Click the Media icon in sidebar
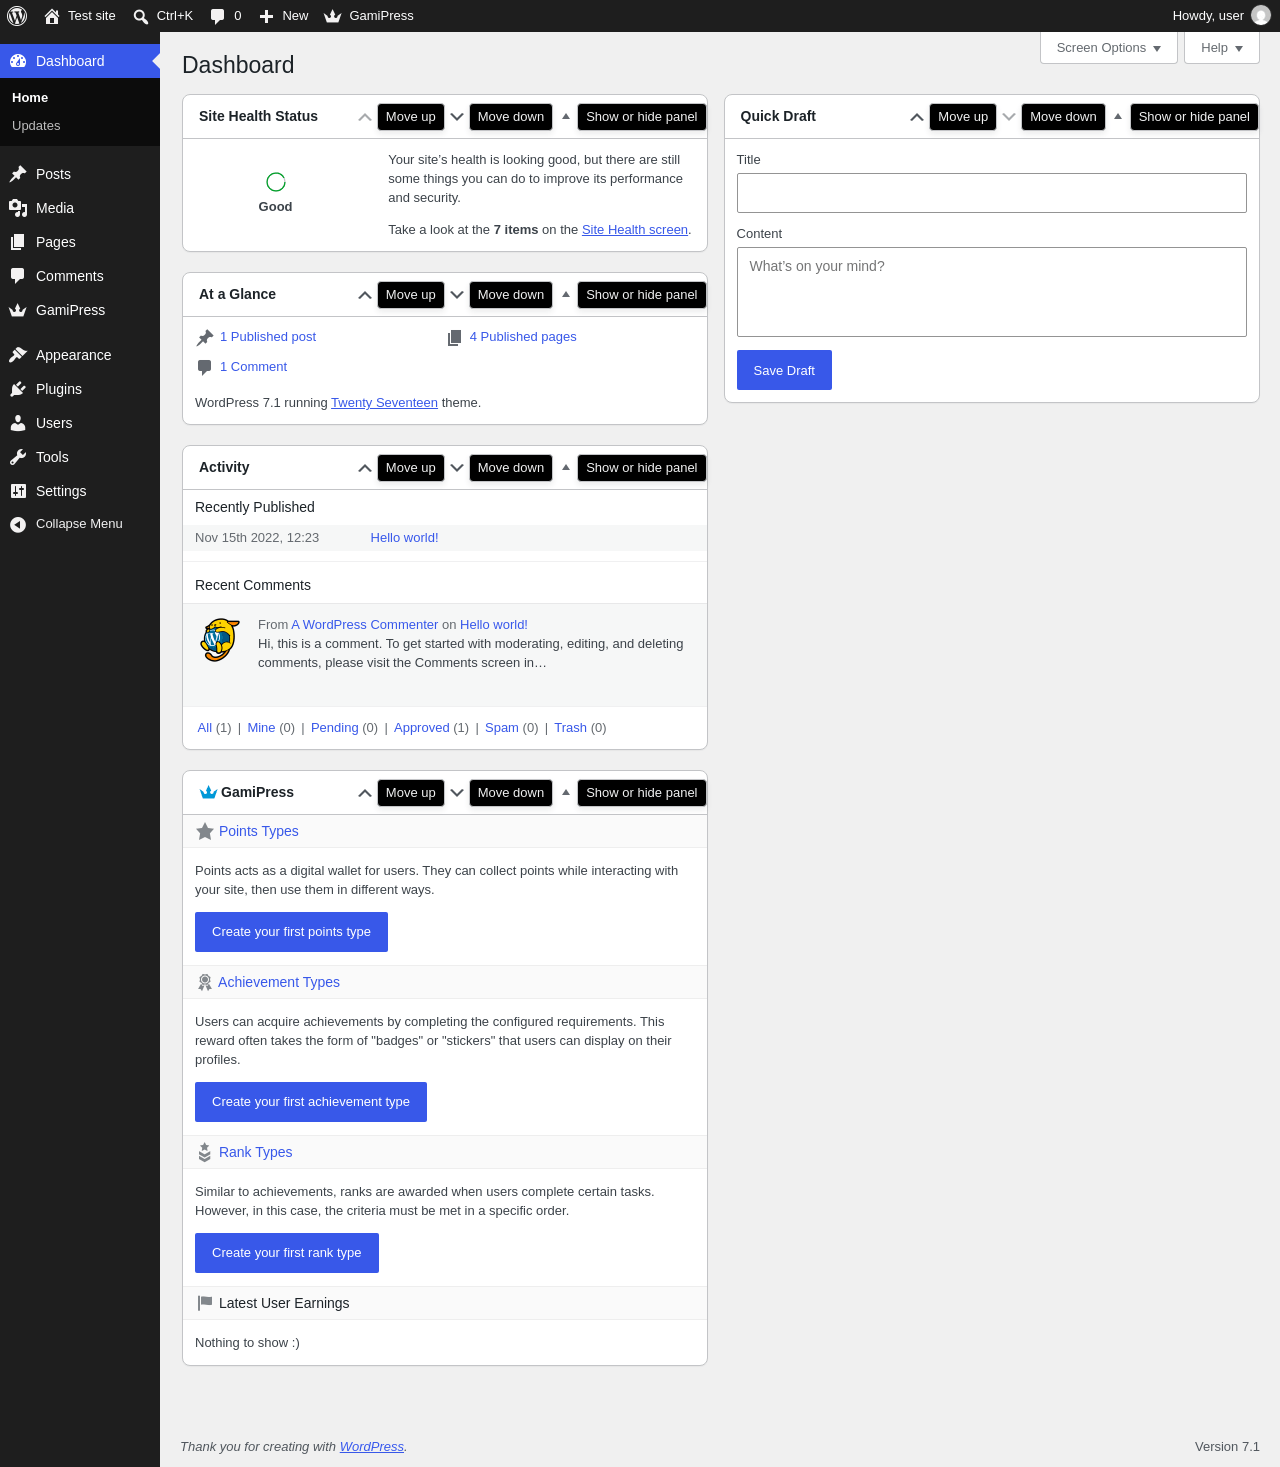 [18, 208]
